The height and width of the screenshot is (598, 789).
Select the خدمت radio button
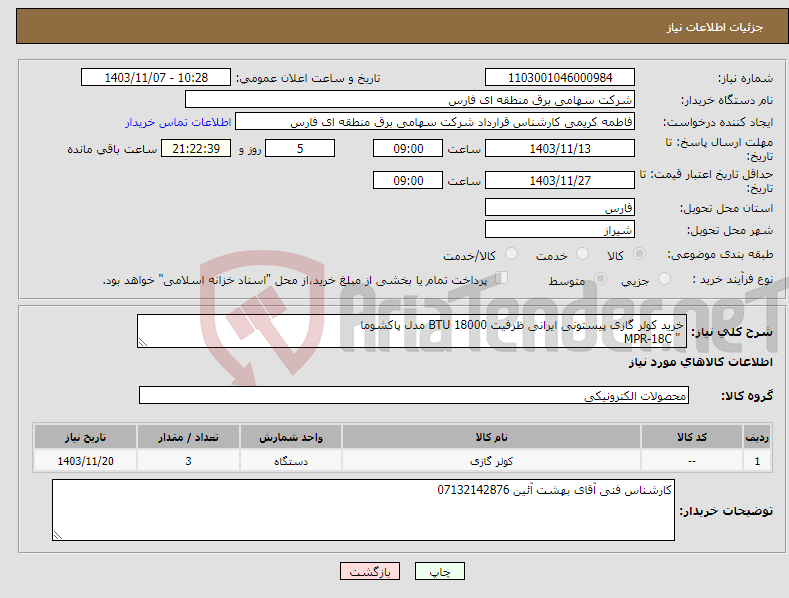[582, 254]
